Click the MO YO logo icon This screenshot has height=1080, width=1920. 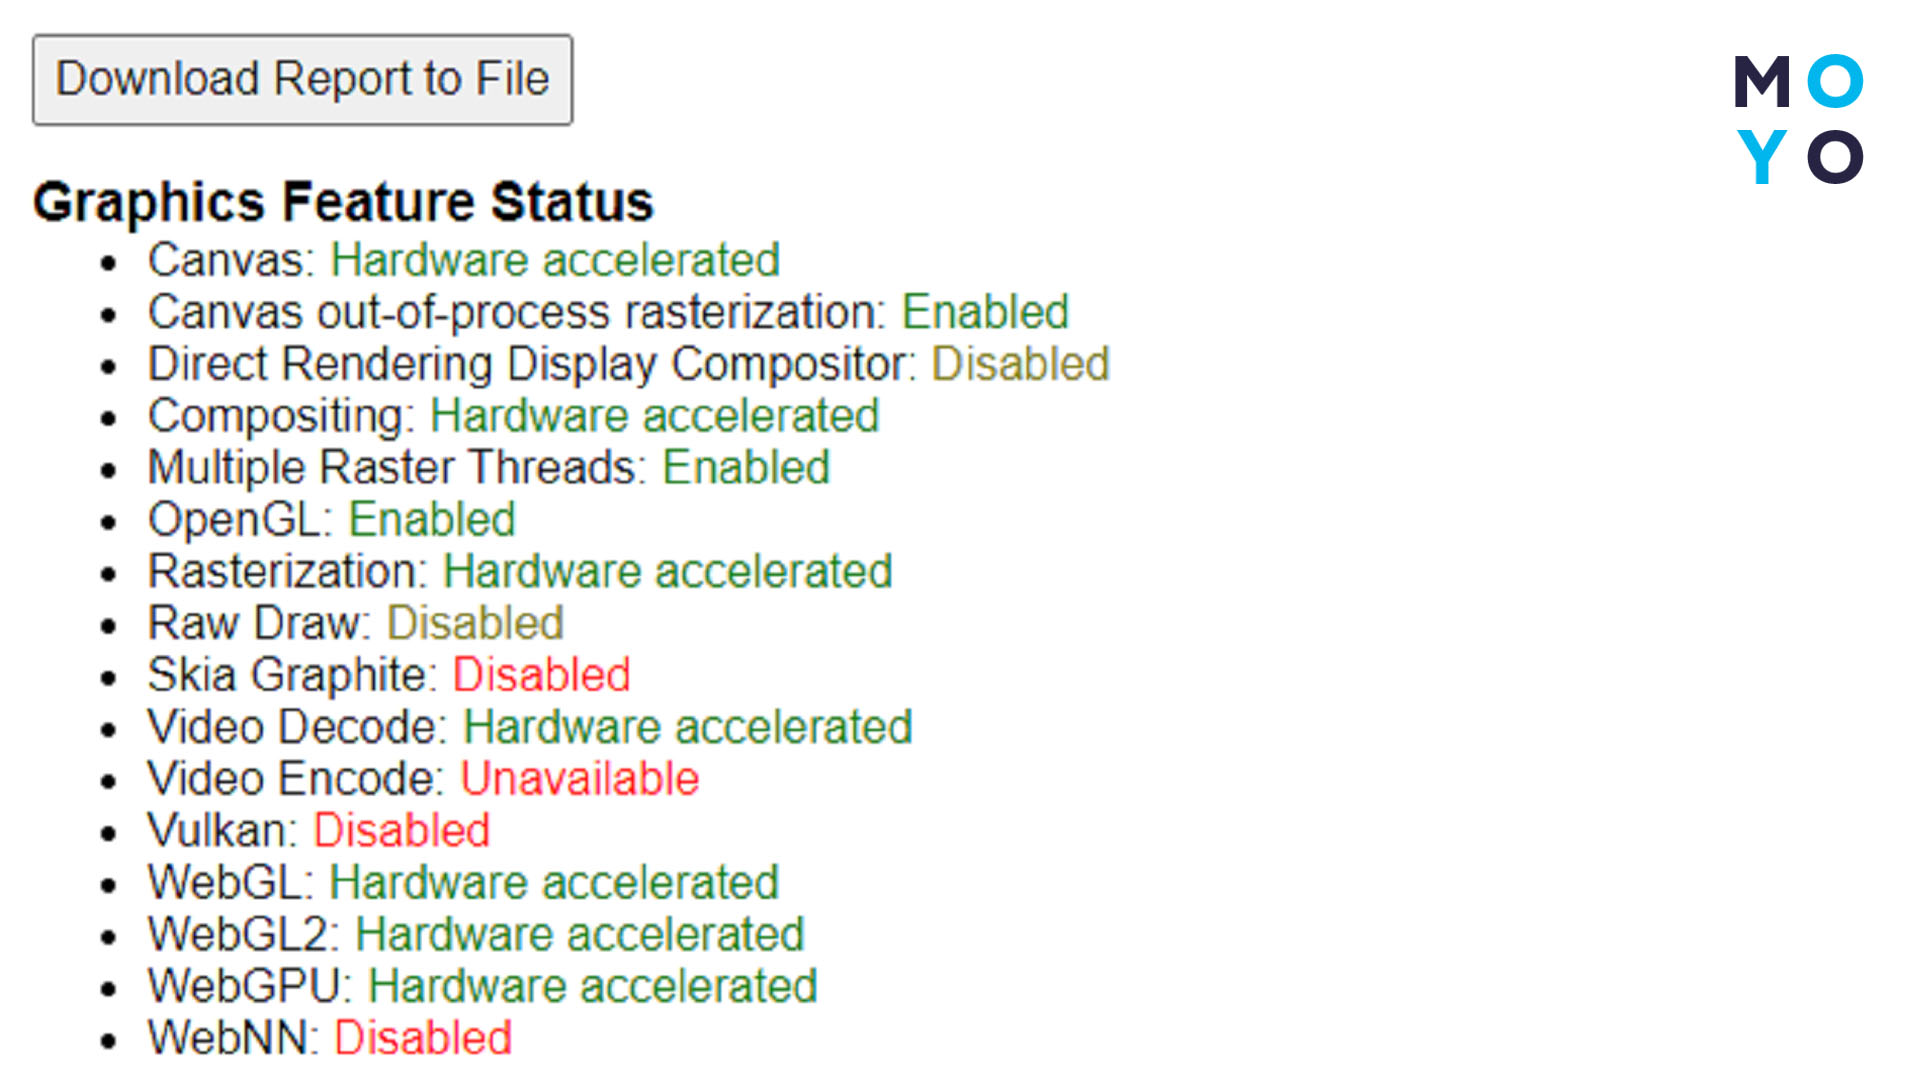click(1804, 119)
